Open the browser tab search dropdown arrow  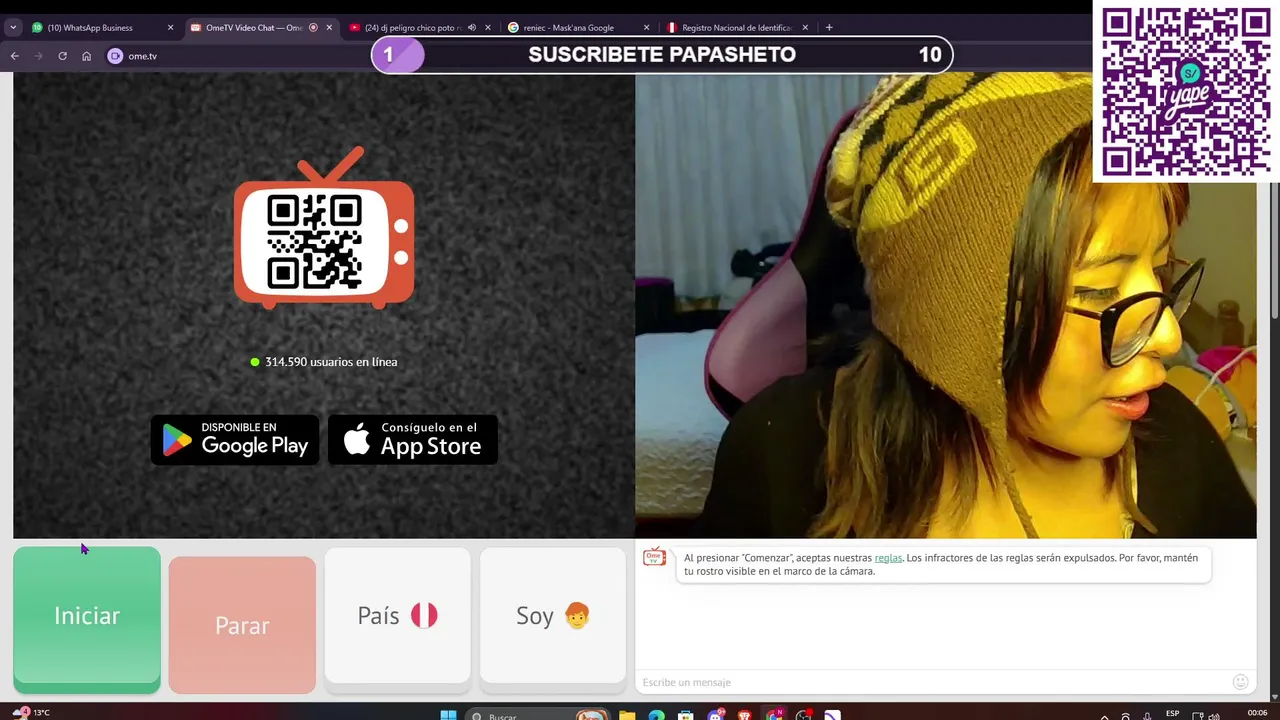(13, 28)
